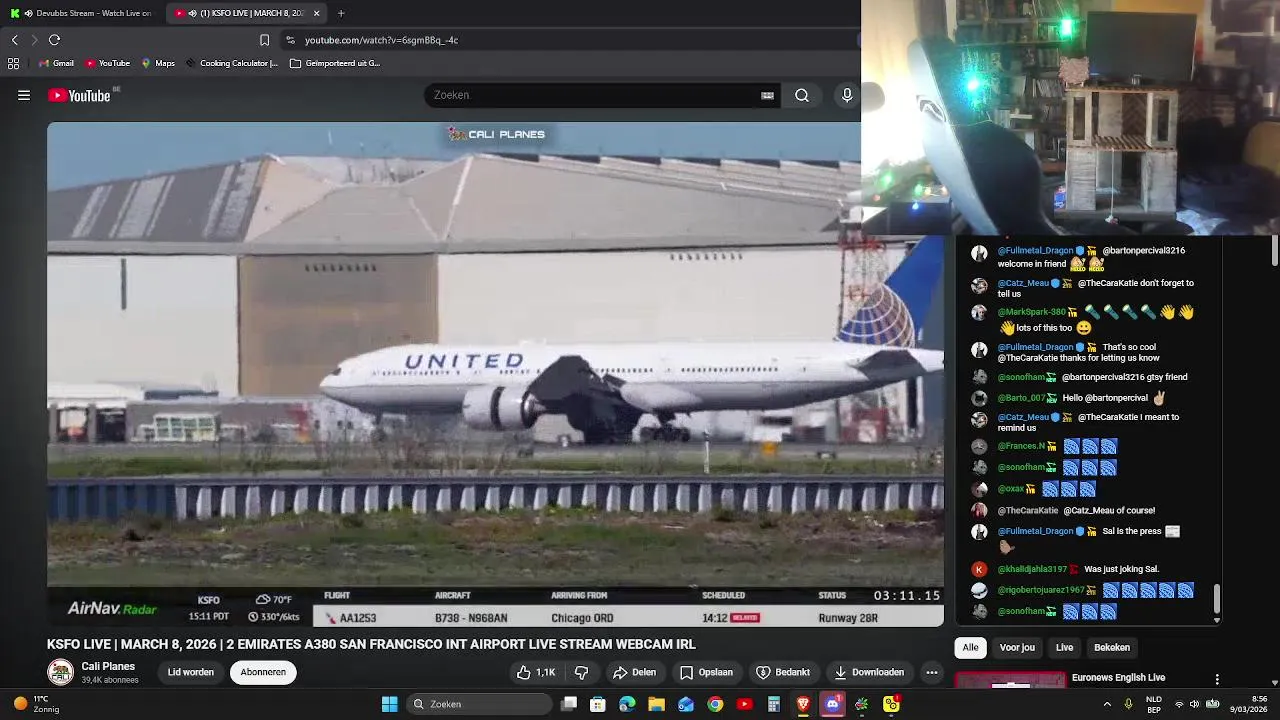Open the Outlook mail taskbar icon
This screenshot has height=720, width=1280.
686,704
